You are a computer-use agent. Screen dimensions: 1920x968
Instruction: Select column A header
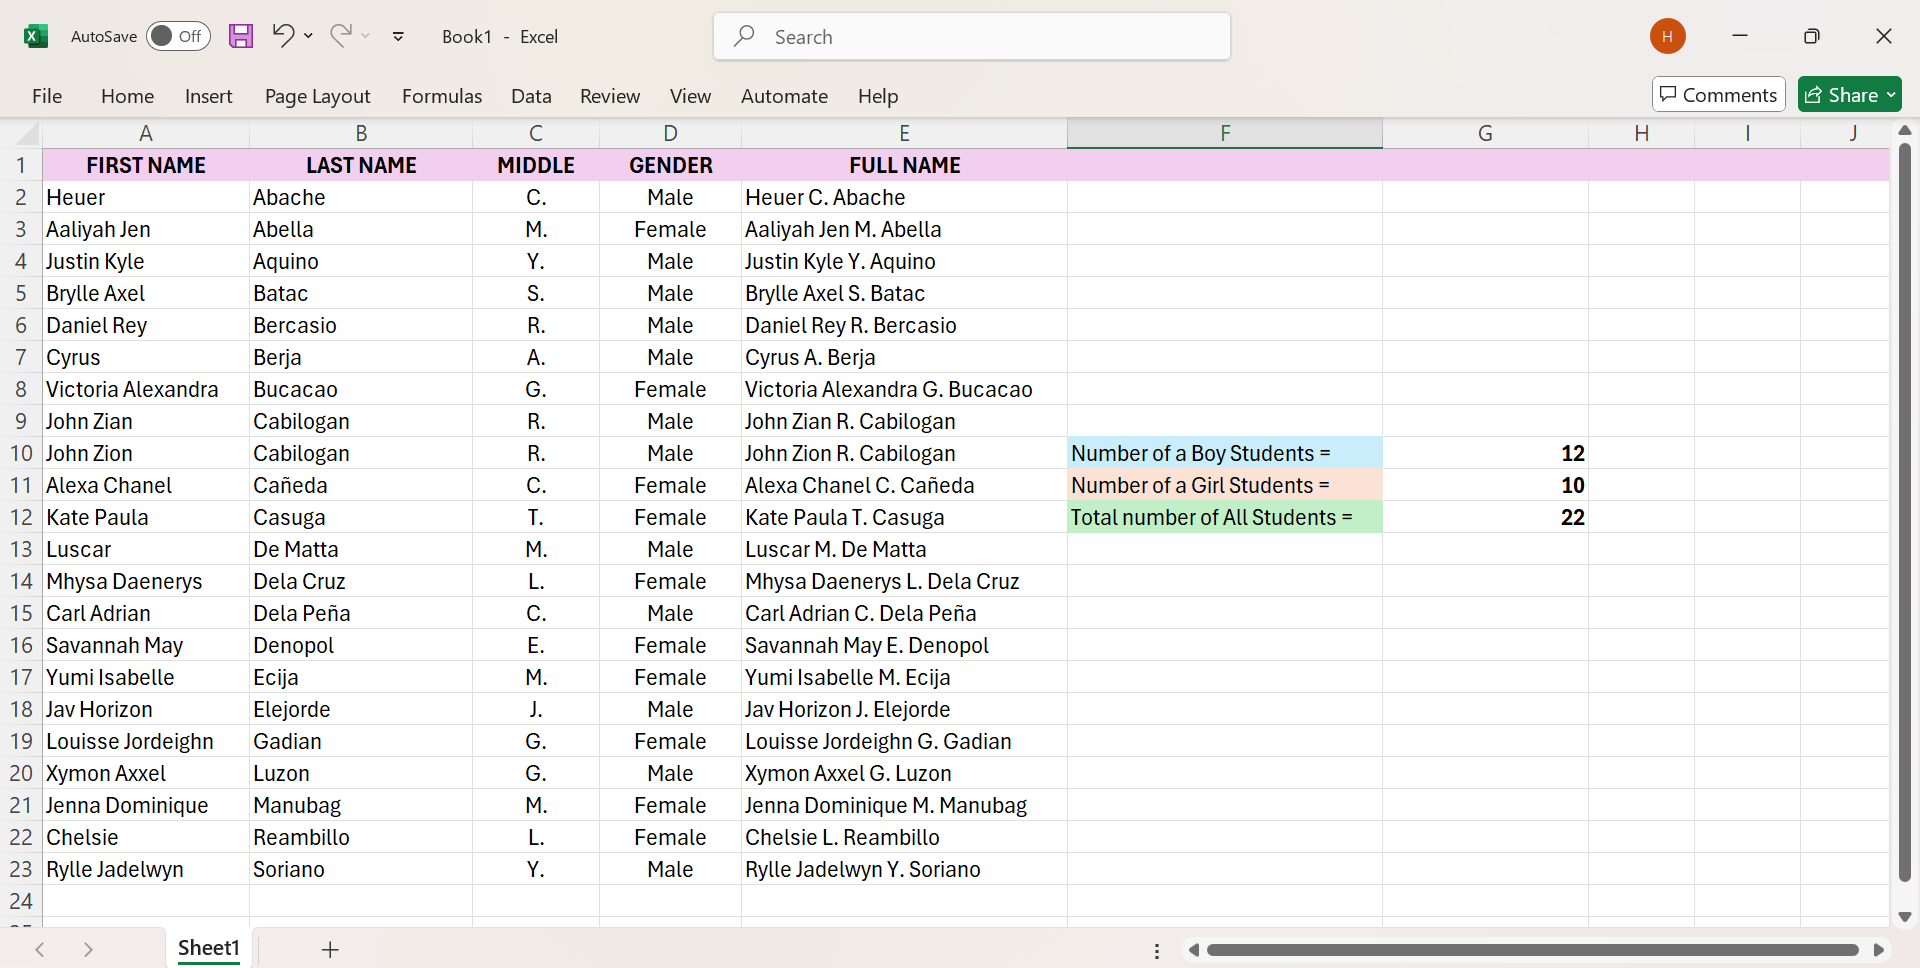pos(146,133)
